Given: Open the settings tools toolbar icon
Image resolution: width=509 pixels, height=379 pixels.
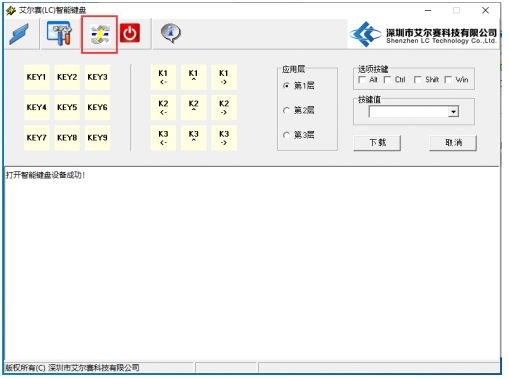Looking at the screenshot, I should [59, 33].
